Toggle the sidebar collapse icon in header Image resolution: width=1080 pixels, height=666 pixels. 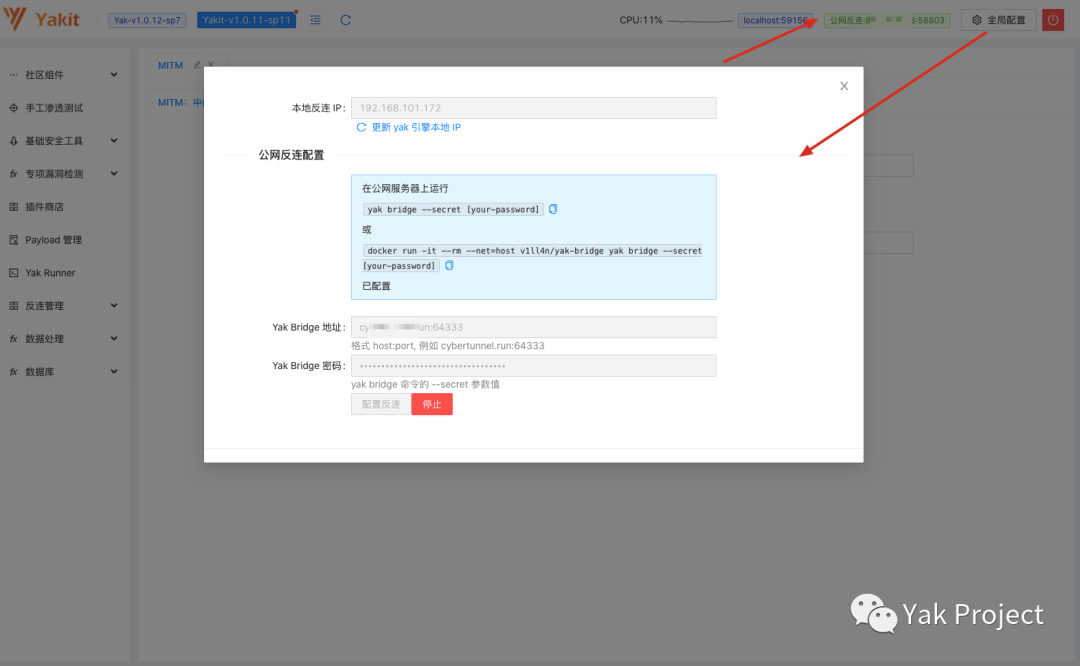tap(315, 20)
